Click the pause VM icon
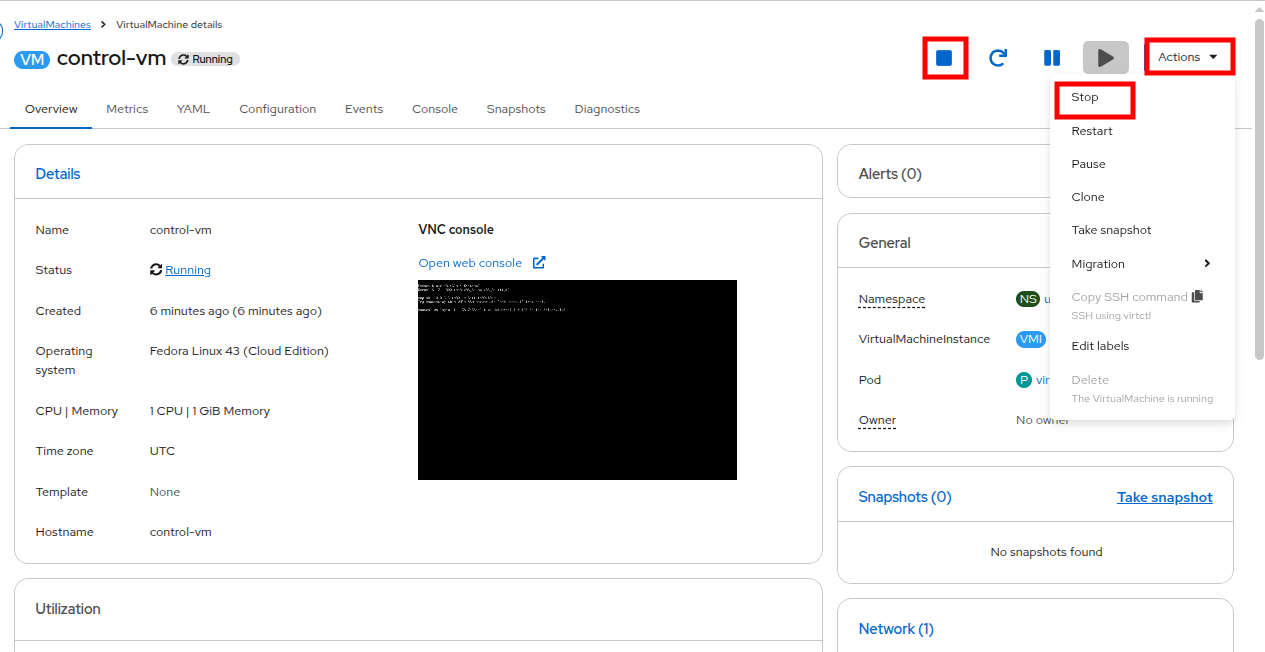The image size is (1265, 652). point(1051,57)
